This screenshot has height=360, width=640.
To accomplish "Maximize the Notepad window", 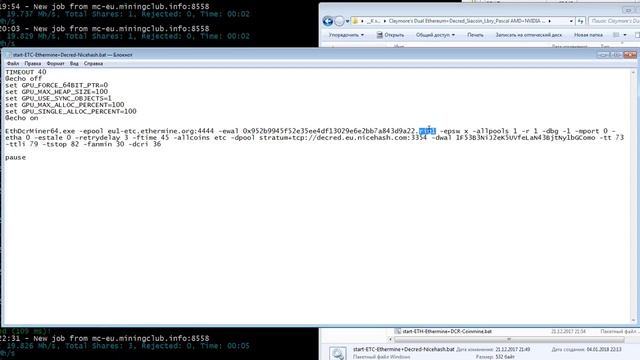I will (617, 55).
